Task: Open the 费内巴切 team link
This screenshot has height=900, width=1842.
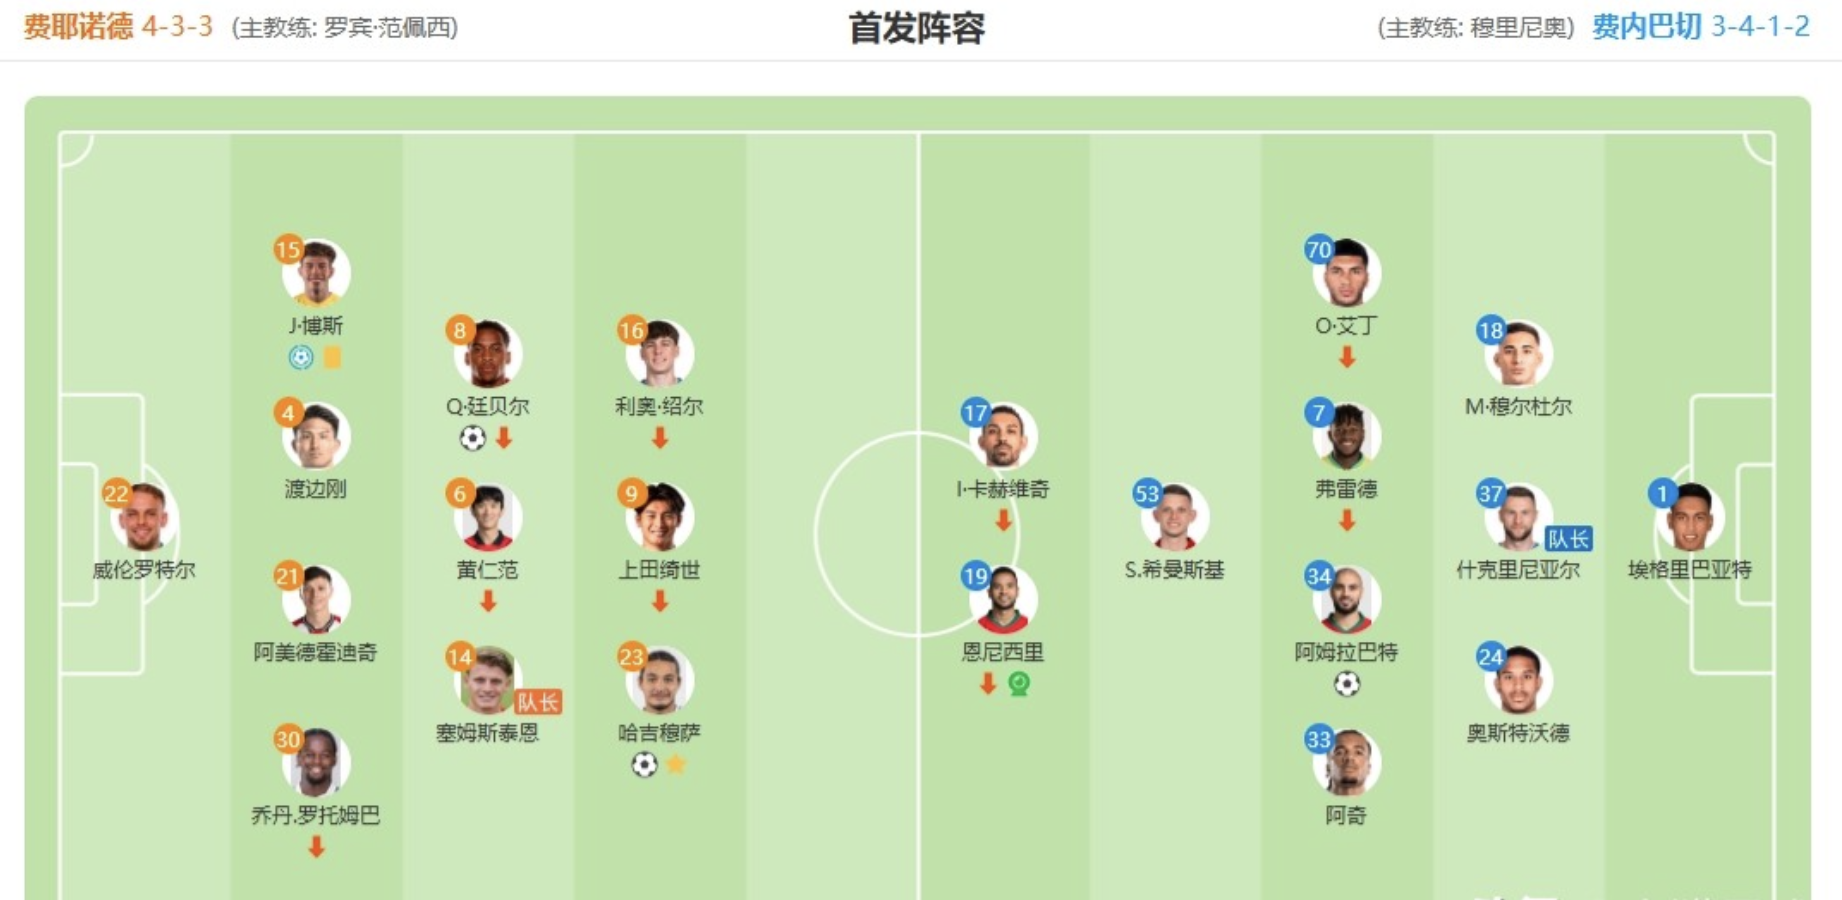Action: (1647, 26)
